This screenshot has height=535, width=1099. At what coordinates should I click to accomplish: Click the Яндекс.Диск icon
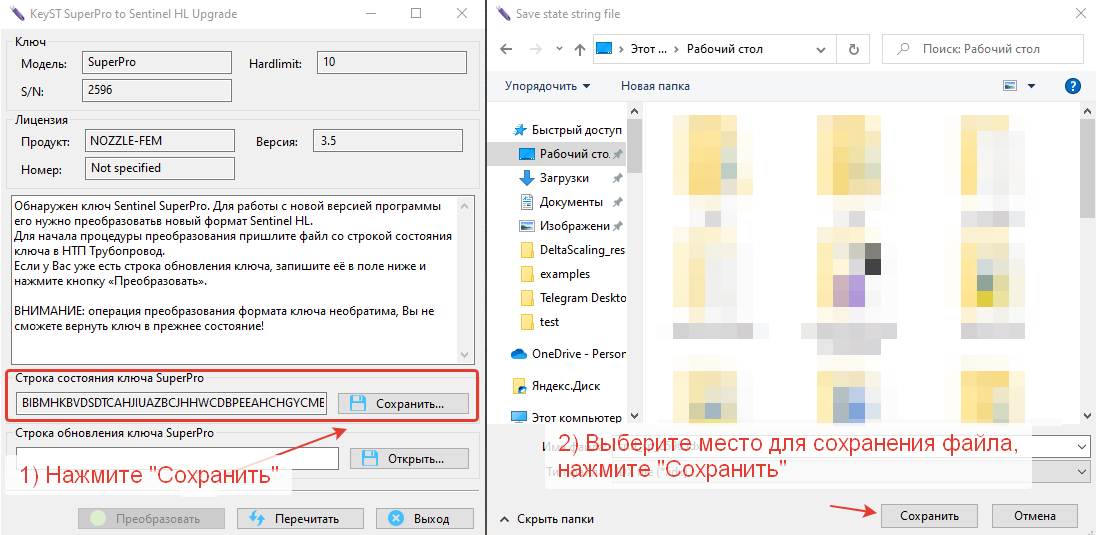[519, 386]
